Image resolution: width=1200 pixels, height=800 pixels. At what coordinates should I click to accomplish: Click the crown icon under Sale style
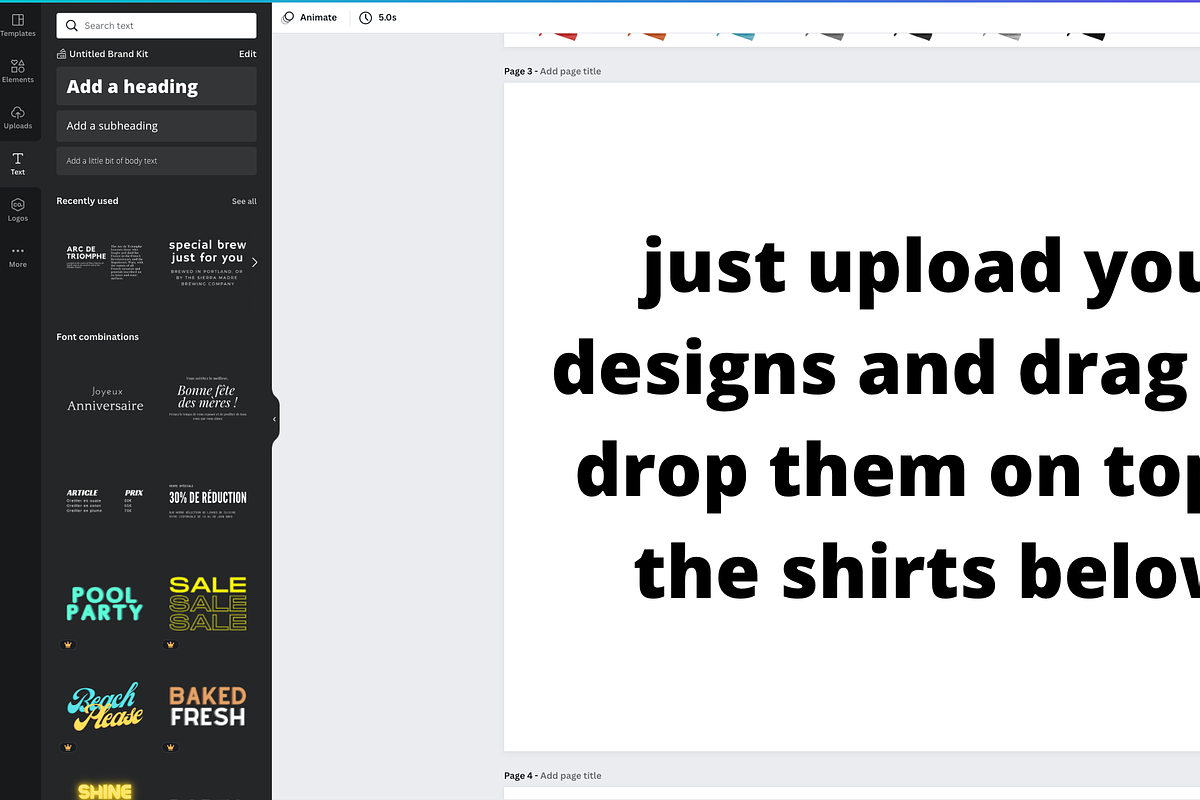coord(171,645)
